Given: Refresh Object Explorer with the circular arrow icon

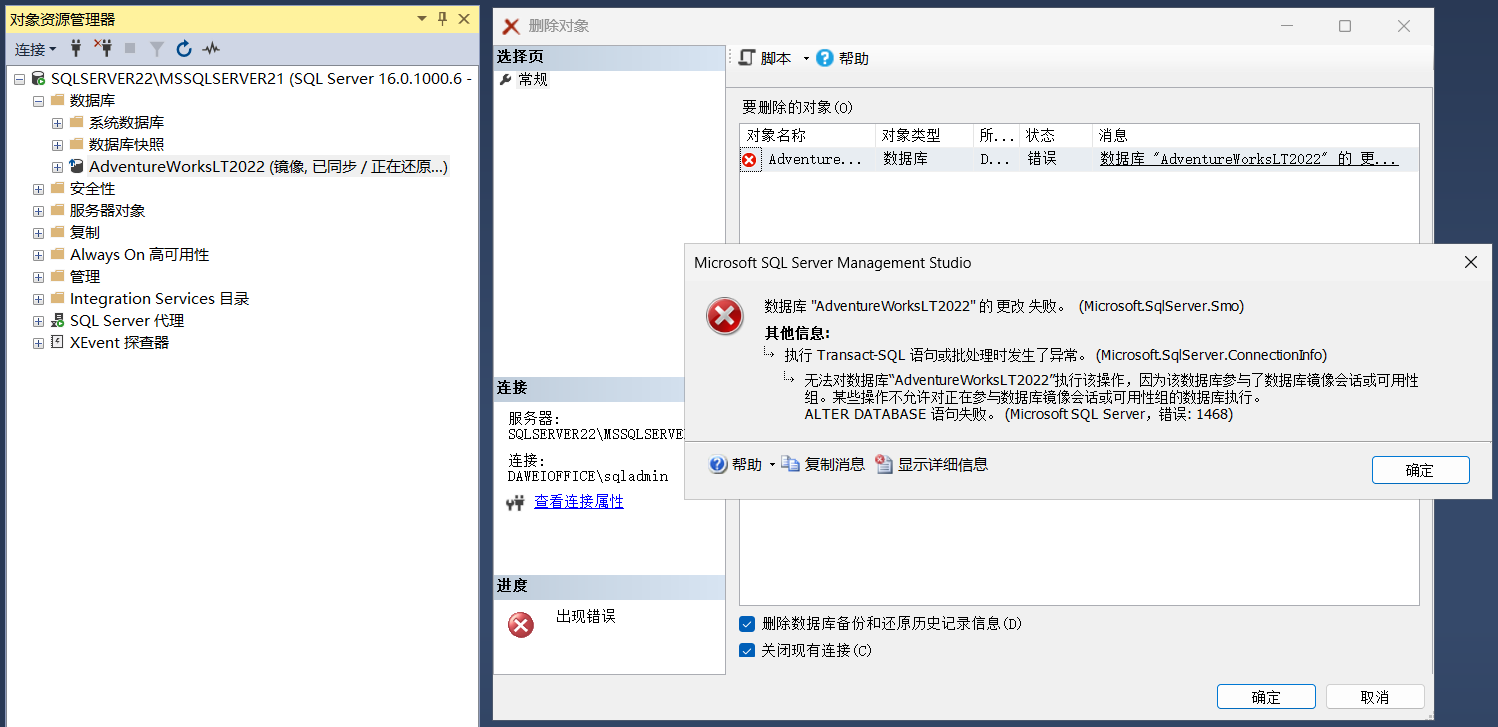Looking at the screenshot, I should pos(184,48).
